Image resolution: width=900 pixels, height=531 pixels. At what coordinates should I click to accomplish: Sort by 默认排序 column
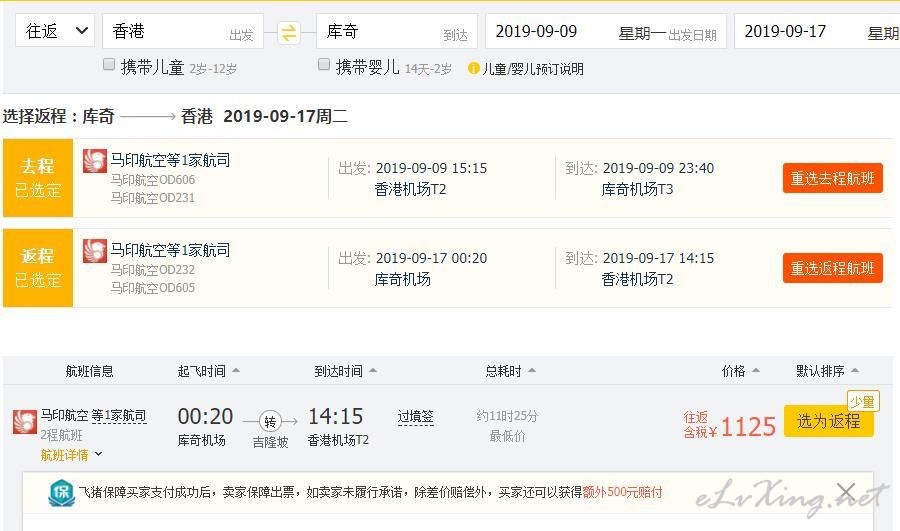pos(827,371)
